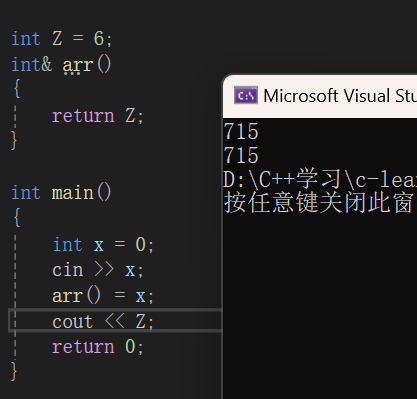Click the line 'arr() = x;'
This screenshot has width=417, height=399.
tap(103, 296)
